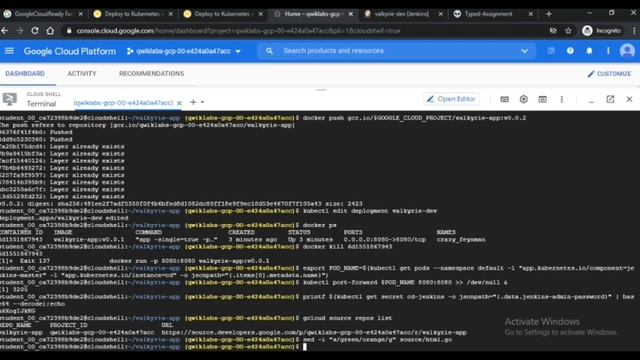This screenshot has height=360, width=640.
Task: Switch to the ACTIVITY tab
Action: (x=82, y=74)
